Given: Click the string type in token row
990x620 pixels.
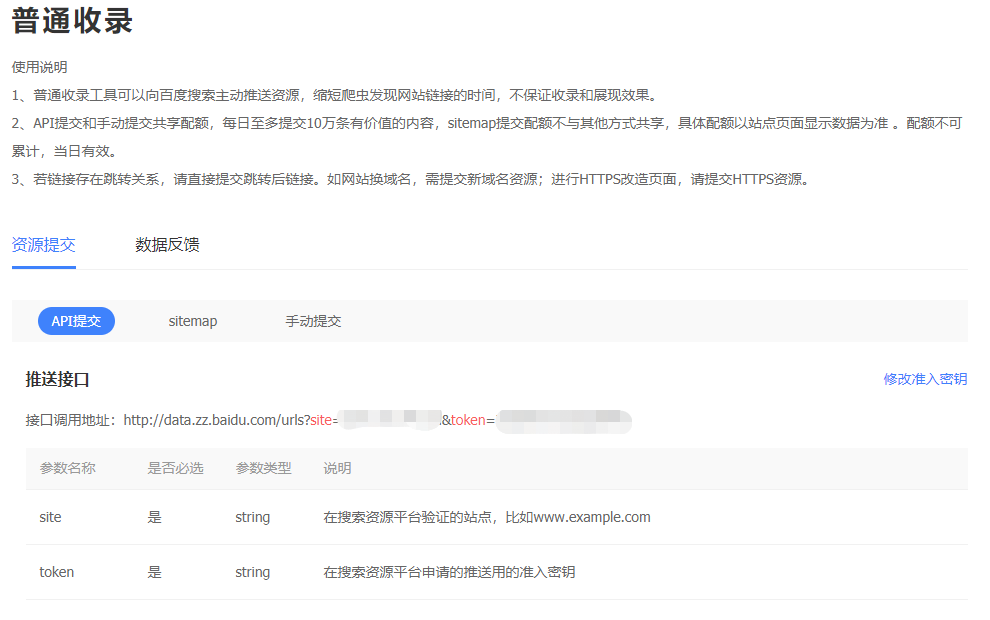Looking at the screenshot, I should point(252,572).
